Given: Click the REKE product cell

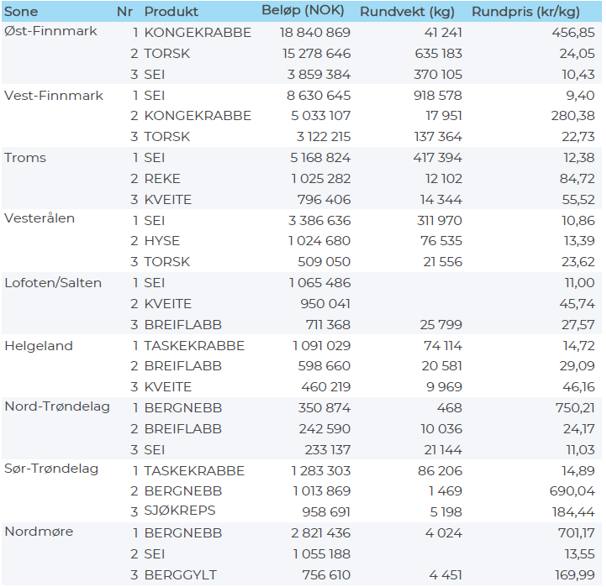Looking at the screenshot, I should [162, 178].
